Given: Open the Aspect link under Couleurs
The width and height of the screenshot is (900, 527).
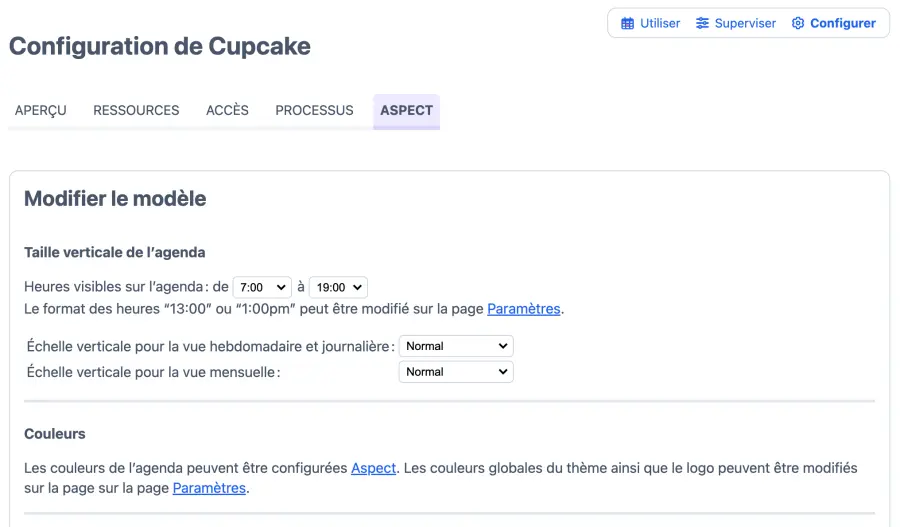Looking at the screenshot, I should pos(373,468).
